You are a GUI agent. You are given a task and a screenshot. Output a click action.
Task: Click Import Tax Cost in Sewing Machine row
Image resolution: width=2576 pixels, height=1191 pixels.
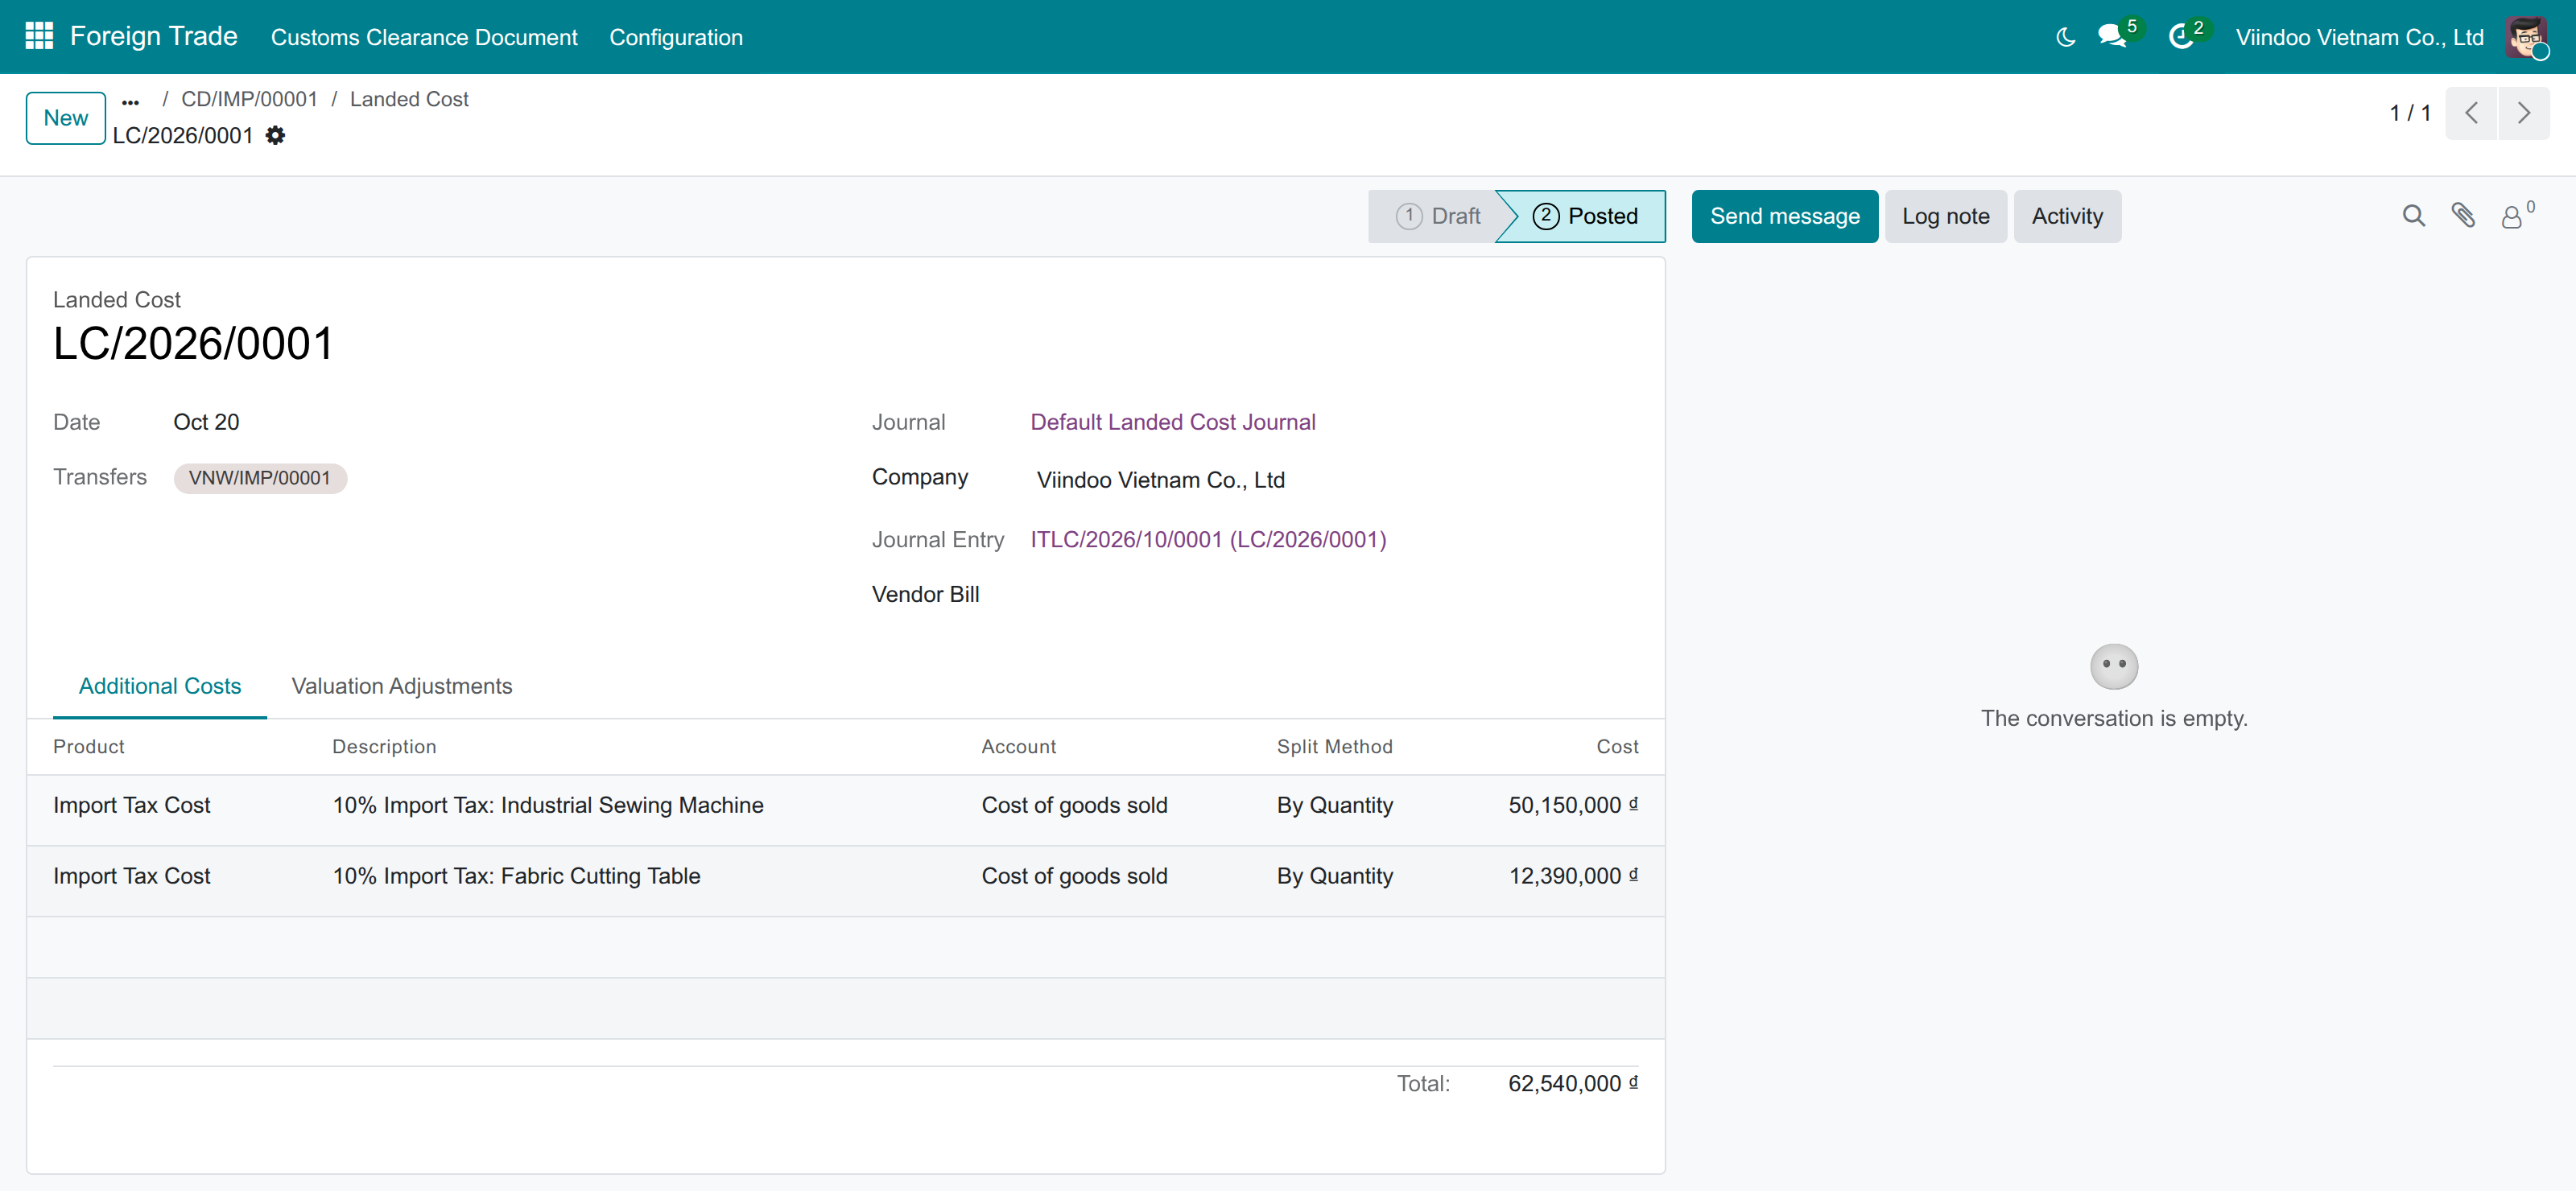pos(132,805)
